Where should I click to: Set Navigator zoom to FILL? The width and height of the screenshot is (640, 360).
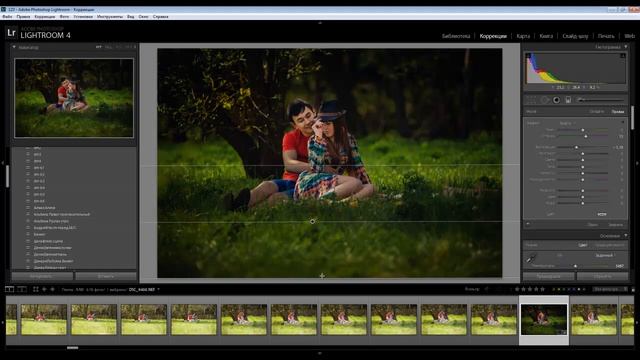click(x=108, y=47)
